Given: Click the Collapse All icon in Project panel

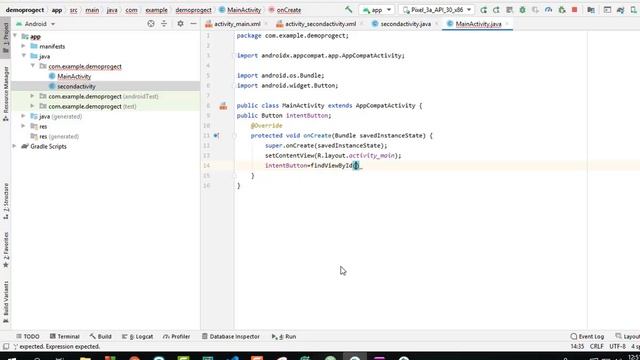Looking at the screenshot, I should [164, 24].
